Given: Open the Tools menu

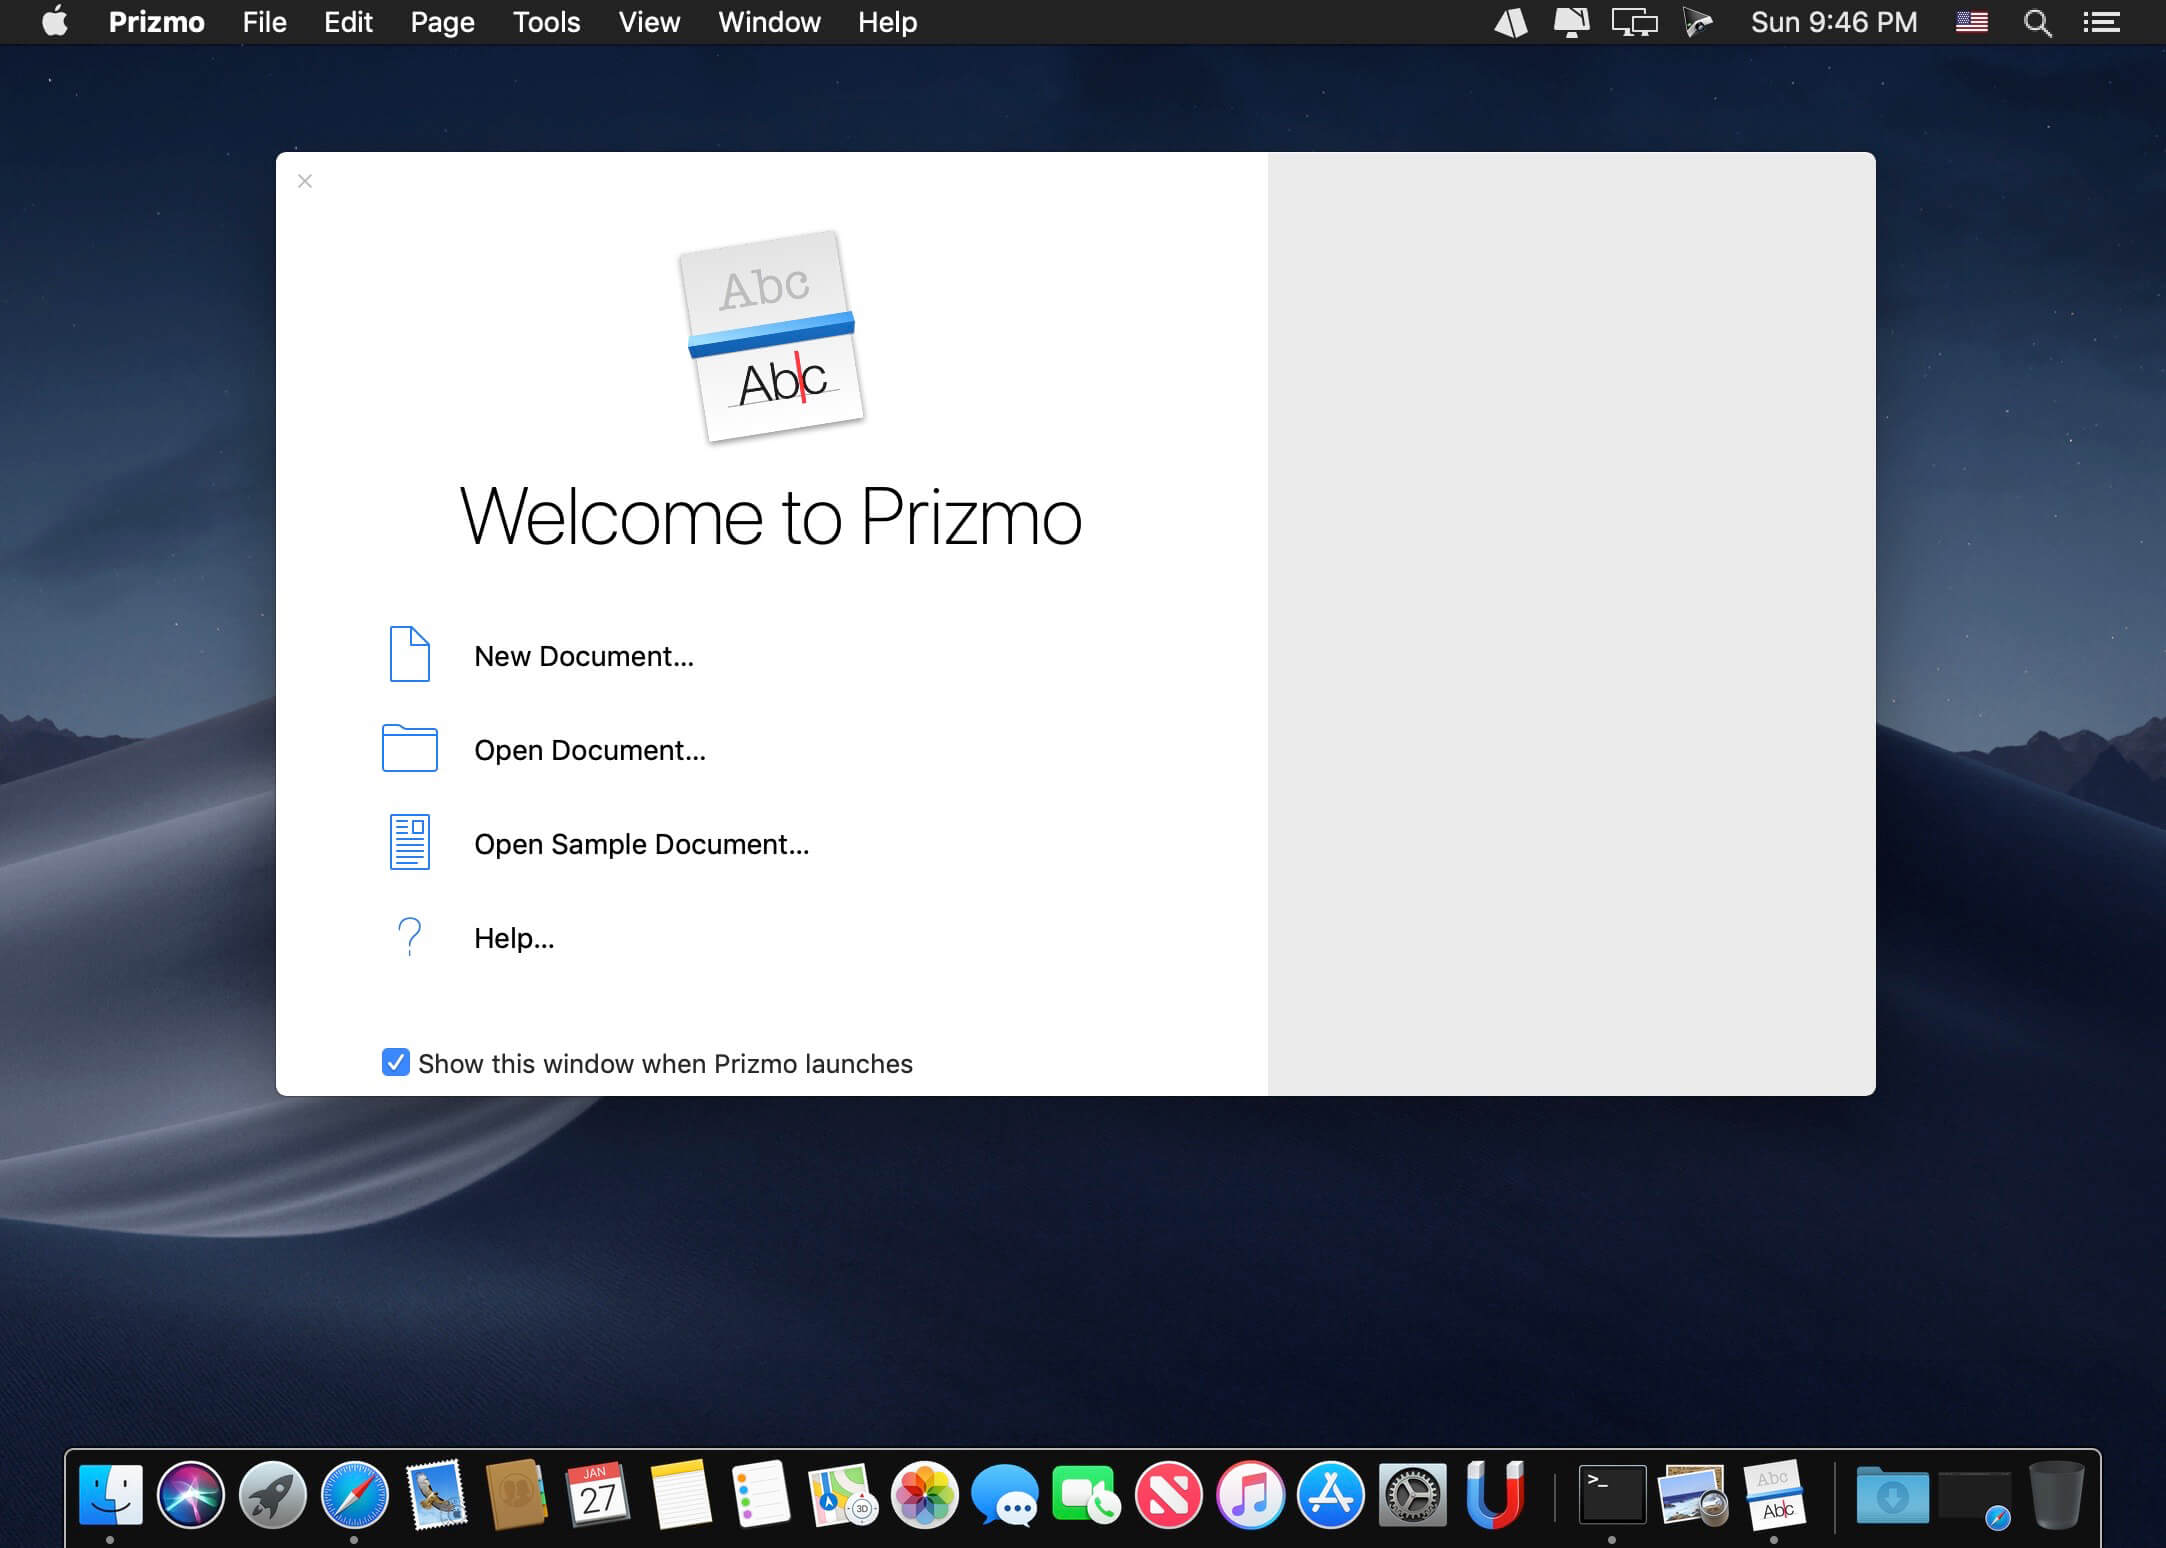Looking at the screenshot, I should click(546, 22).
